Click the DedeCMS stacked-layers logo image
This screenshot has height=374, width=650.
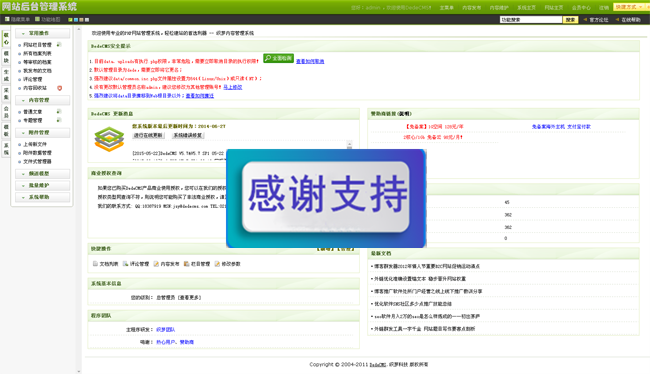[109, 139]
